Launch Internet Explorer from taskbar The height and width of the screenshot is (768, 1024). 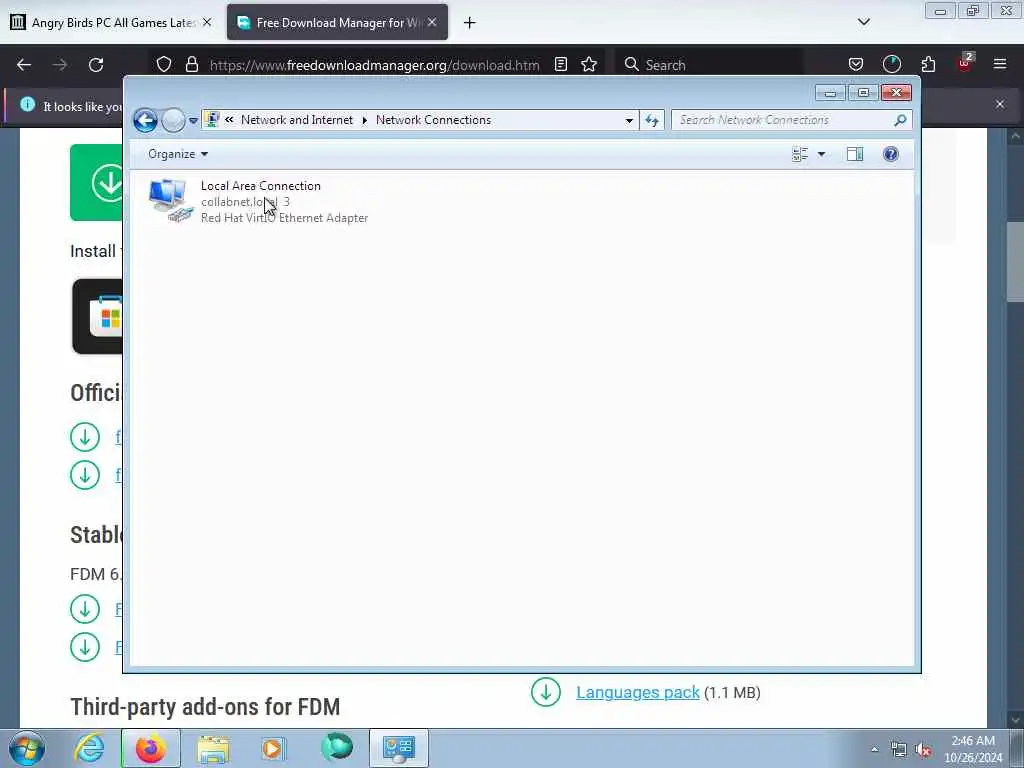tap(89, 748)
